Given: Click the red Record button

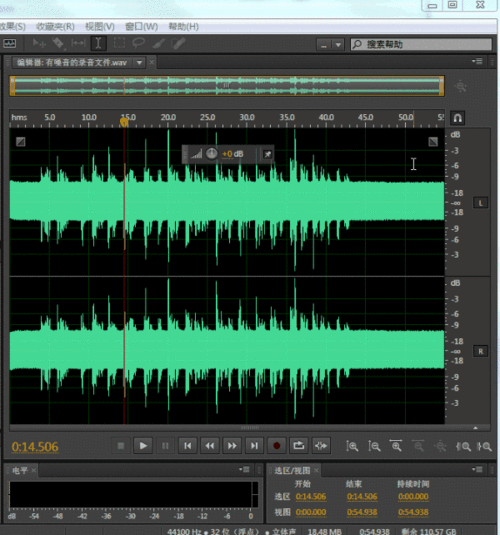Looking at the screenshot, I should click(276, 446).
